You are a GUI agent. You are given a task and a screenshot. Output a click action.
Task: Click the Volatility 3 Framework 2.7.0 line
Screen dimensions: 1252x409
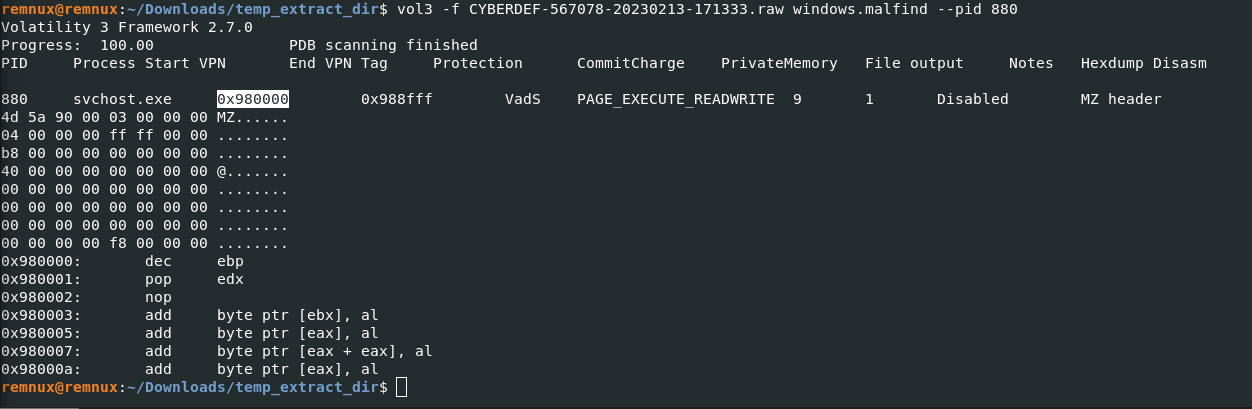(x=127, y=27)
